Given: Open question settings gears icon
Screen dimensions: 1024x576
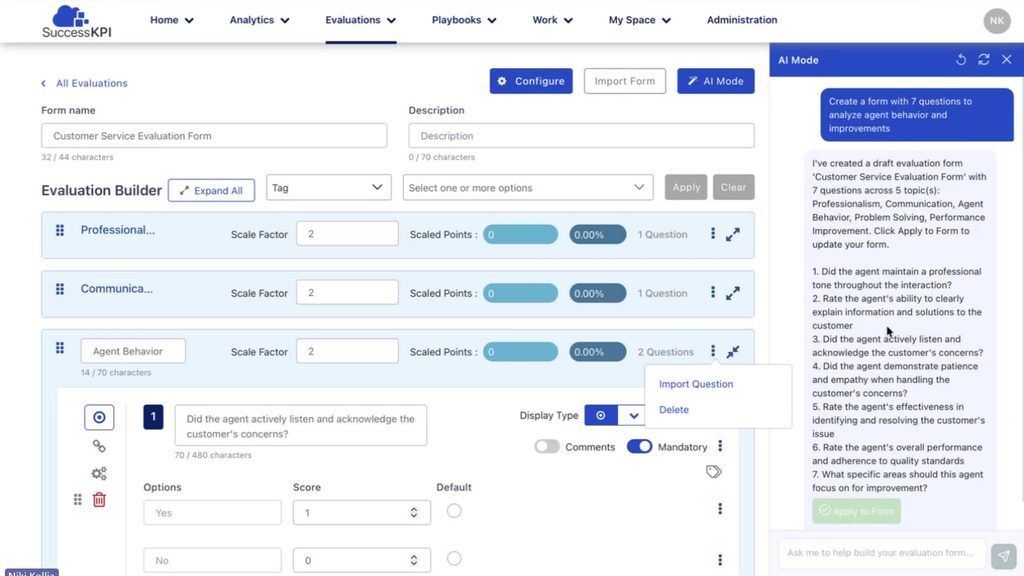Looking at the screenshot, I should pyautogui.click(x=99, y=473).
